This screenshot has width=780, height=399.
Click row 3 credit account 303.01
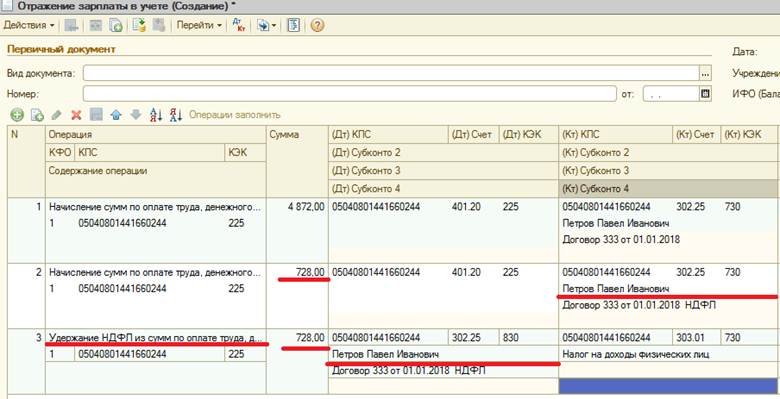click(x=695, y=338)
